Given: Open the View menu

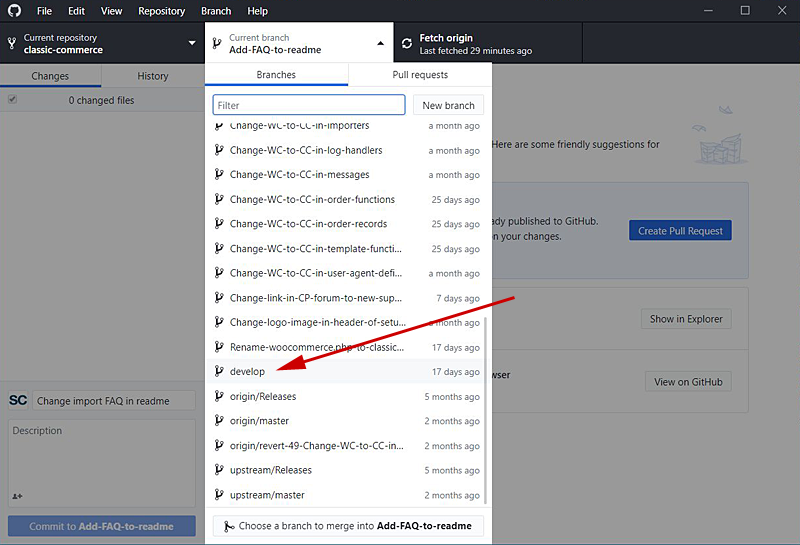Looking at the screenshot, I should coord(111,11).
